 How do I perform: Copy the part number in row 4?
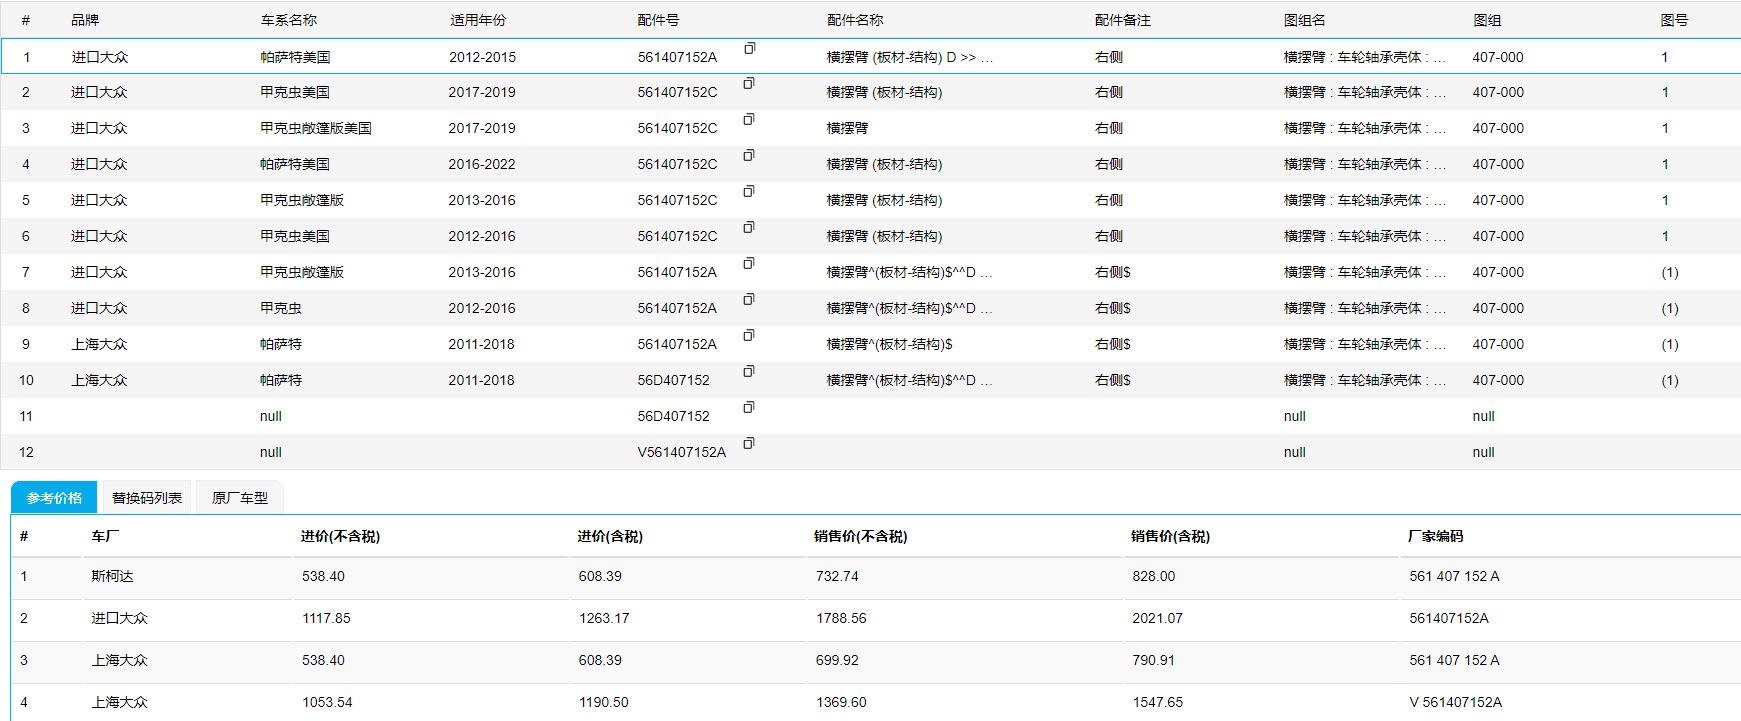749,156
